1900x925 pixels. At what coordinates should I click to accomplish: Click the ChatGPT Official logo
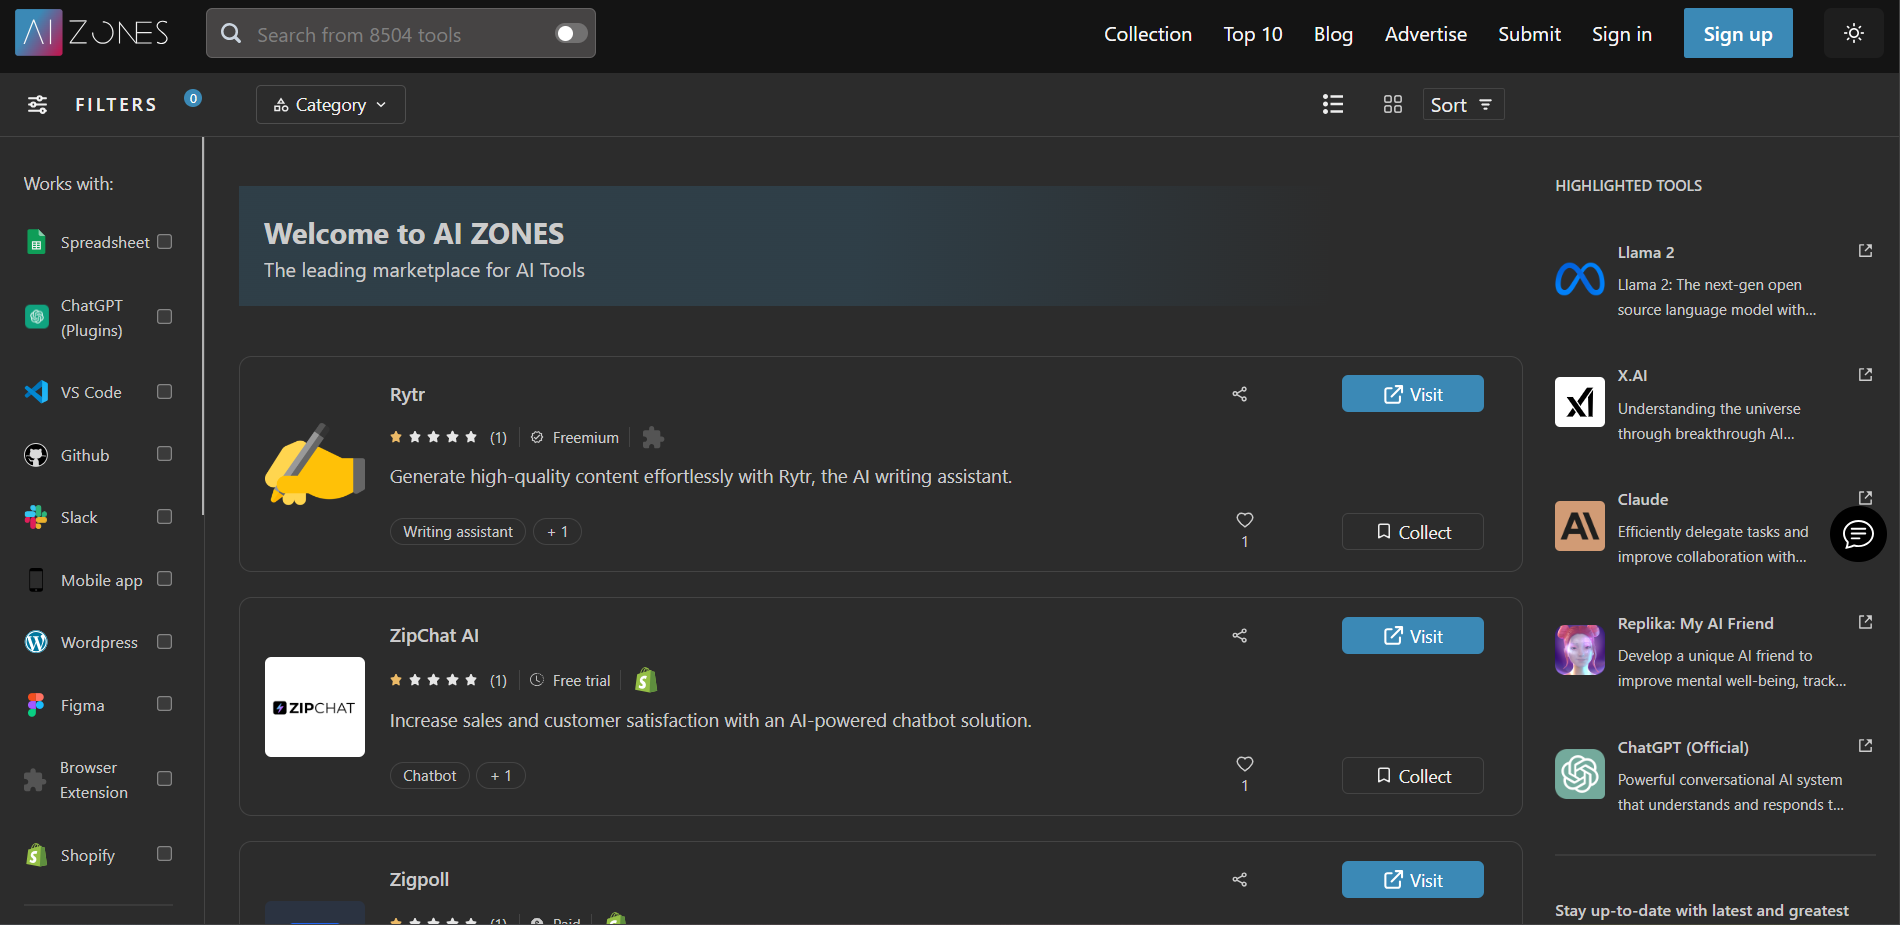click(1580, 774)
